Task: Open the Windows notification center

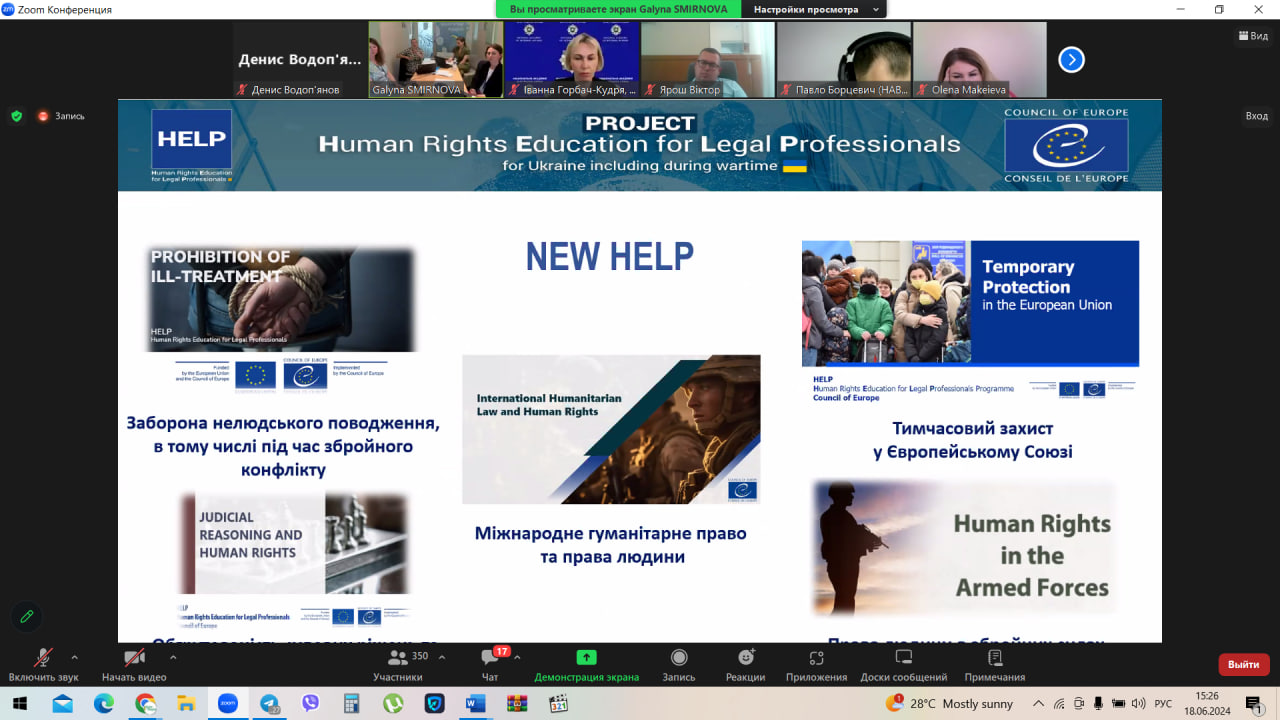Action: 1254,703
